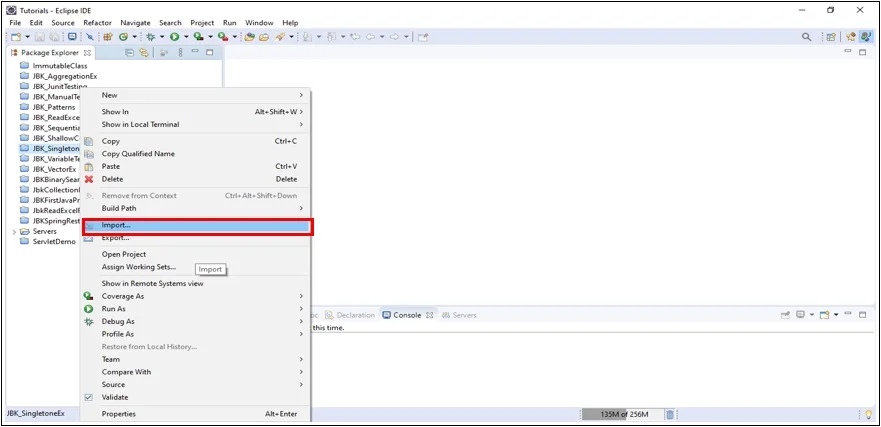Expand Show In submenu
Image resolution: width=881 pixels, height=427 pixels.
[x=195, y=112]
